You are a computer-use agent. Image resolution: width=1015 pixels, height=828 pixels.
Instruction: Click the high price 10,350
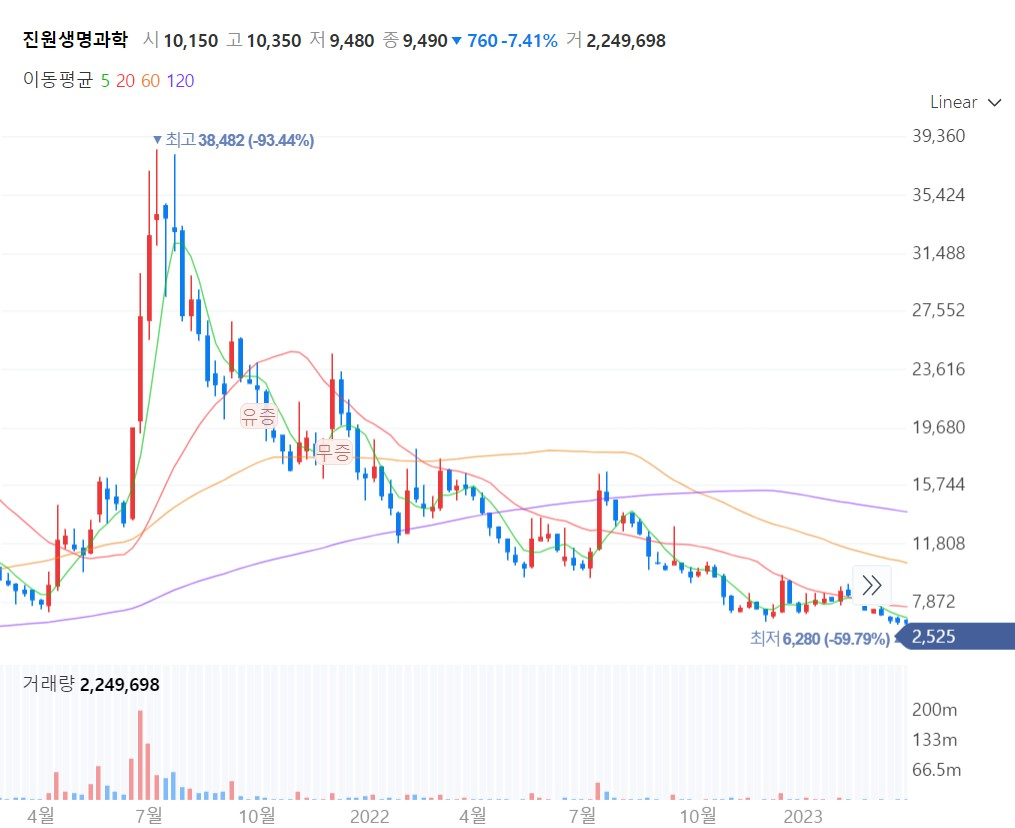tap(274, 41)
